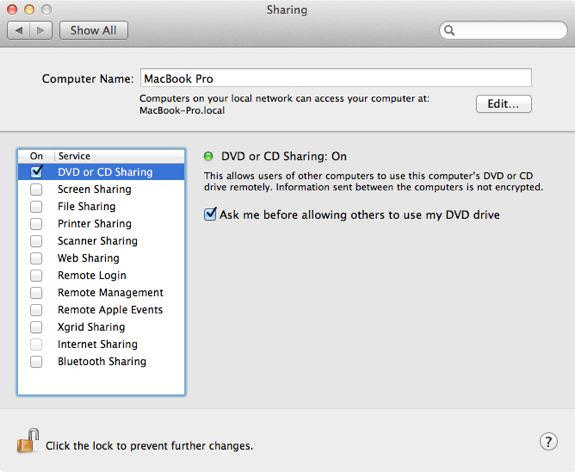
Task: Go back with the left arrow button
Action: [19, 30]
